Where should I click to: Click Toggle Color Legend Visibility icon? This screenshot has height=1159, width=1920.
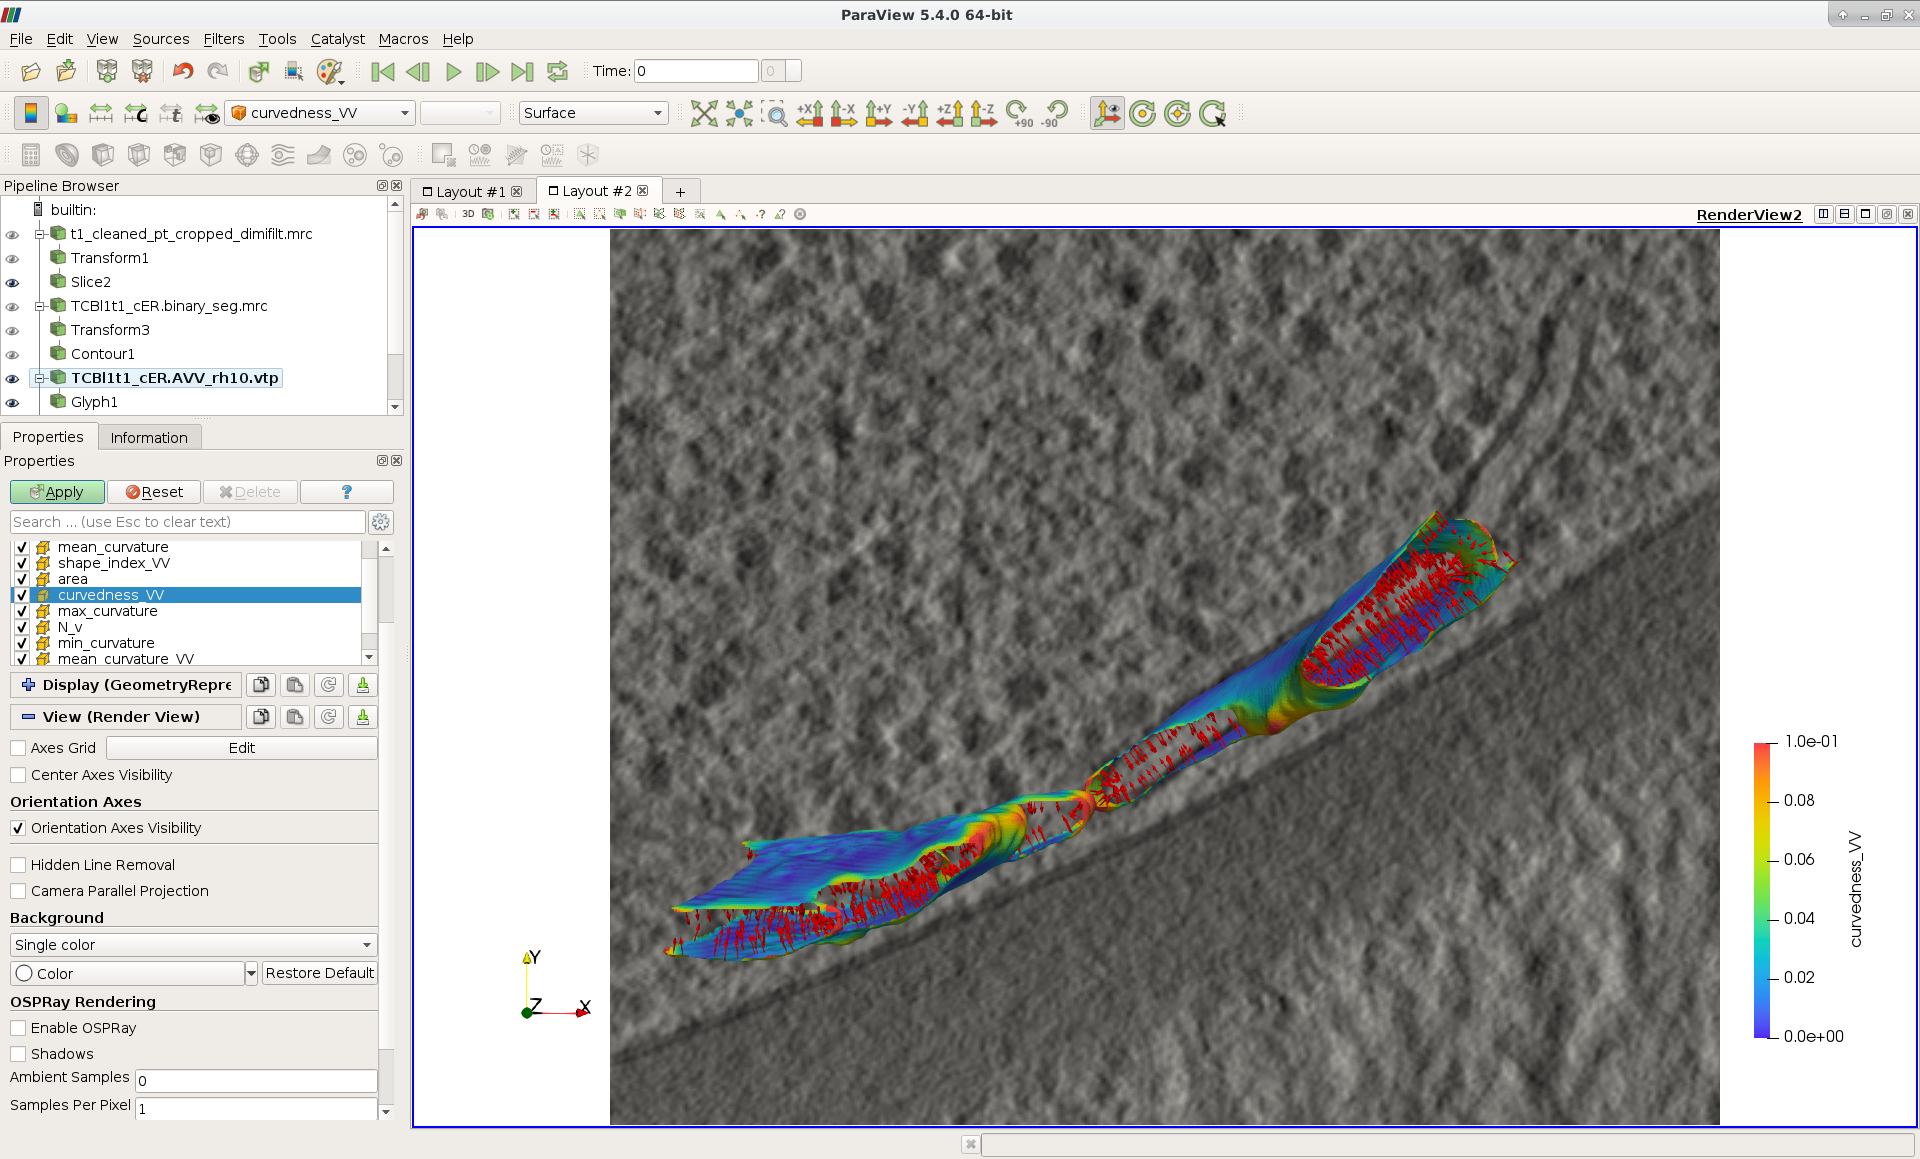tap(31, 114)
